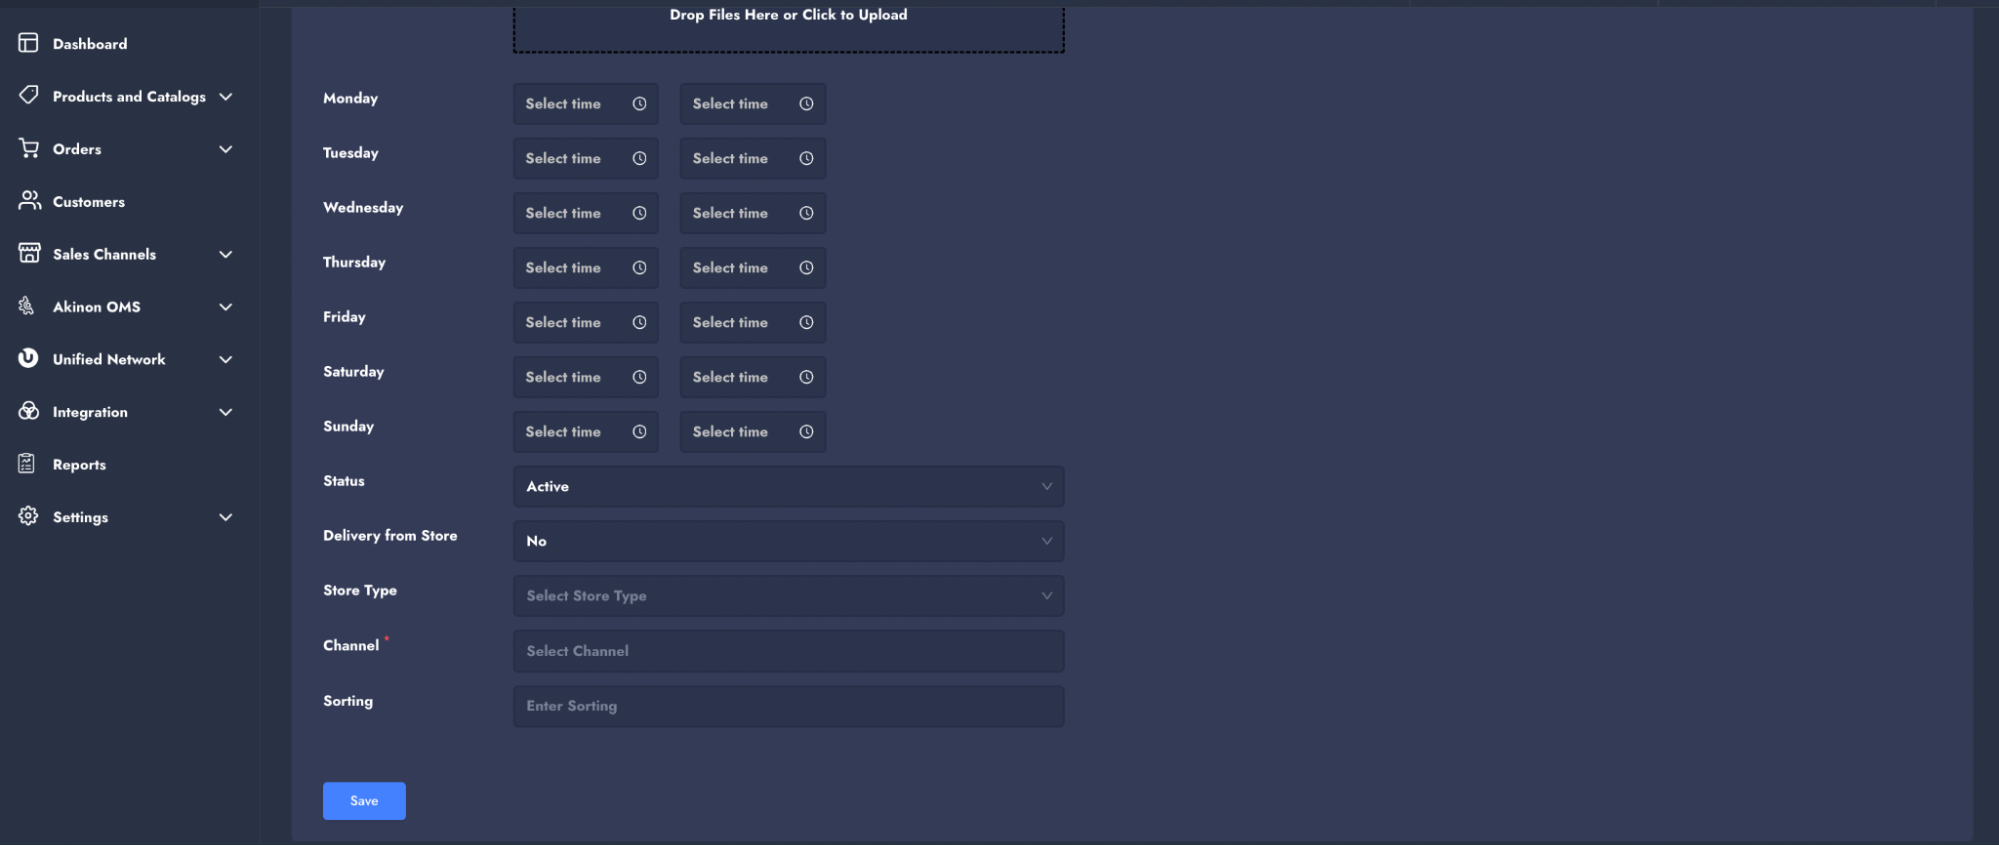The height and width of the screenshot is (846, 1999).
Task: Click clock icon in Monday's first time field
Action: pos(639,104)
